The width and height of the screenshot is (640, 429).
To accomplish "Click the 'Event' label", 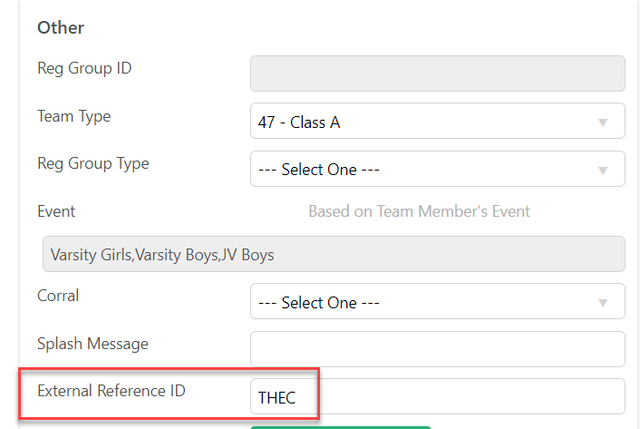I will 56,211.
